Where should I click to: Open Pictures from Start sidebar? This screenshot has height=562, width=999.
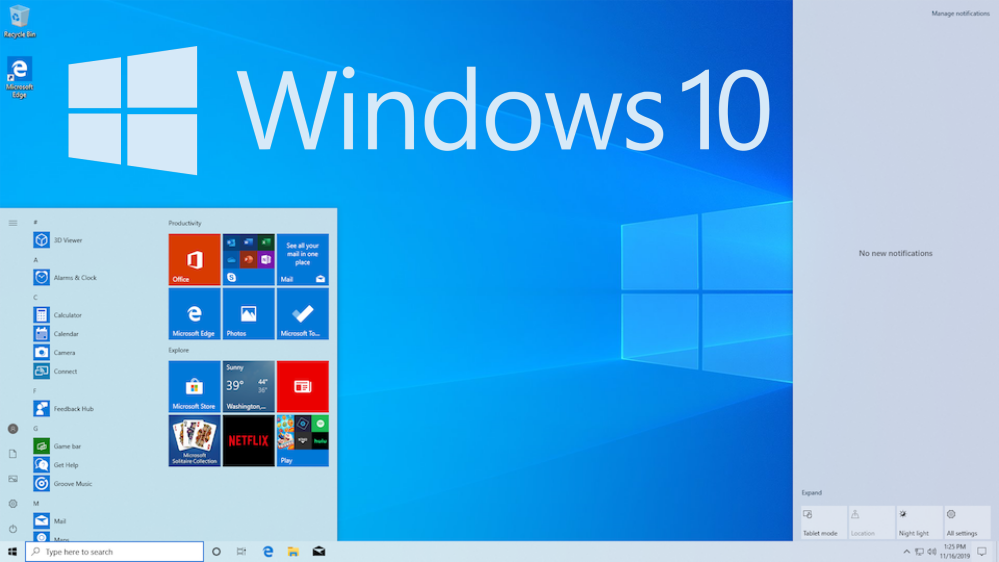tap(13, 479)
